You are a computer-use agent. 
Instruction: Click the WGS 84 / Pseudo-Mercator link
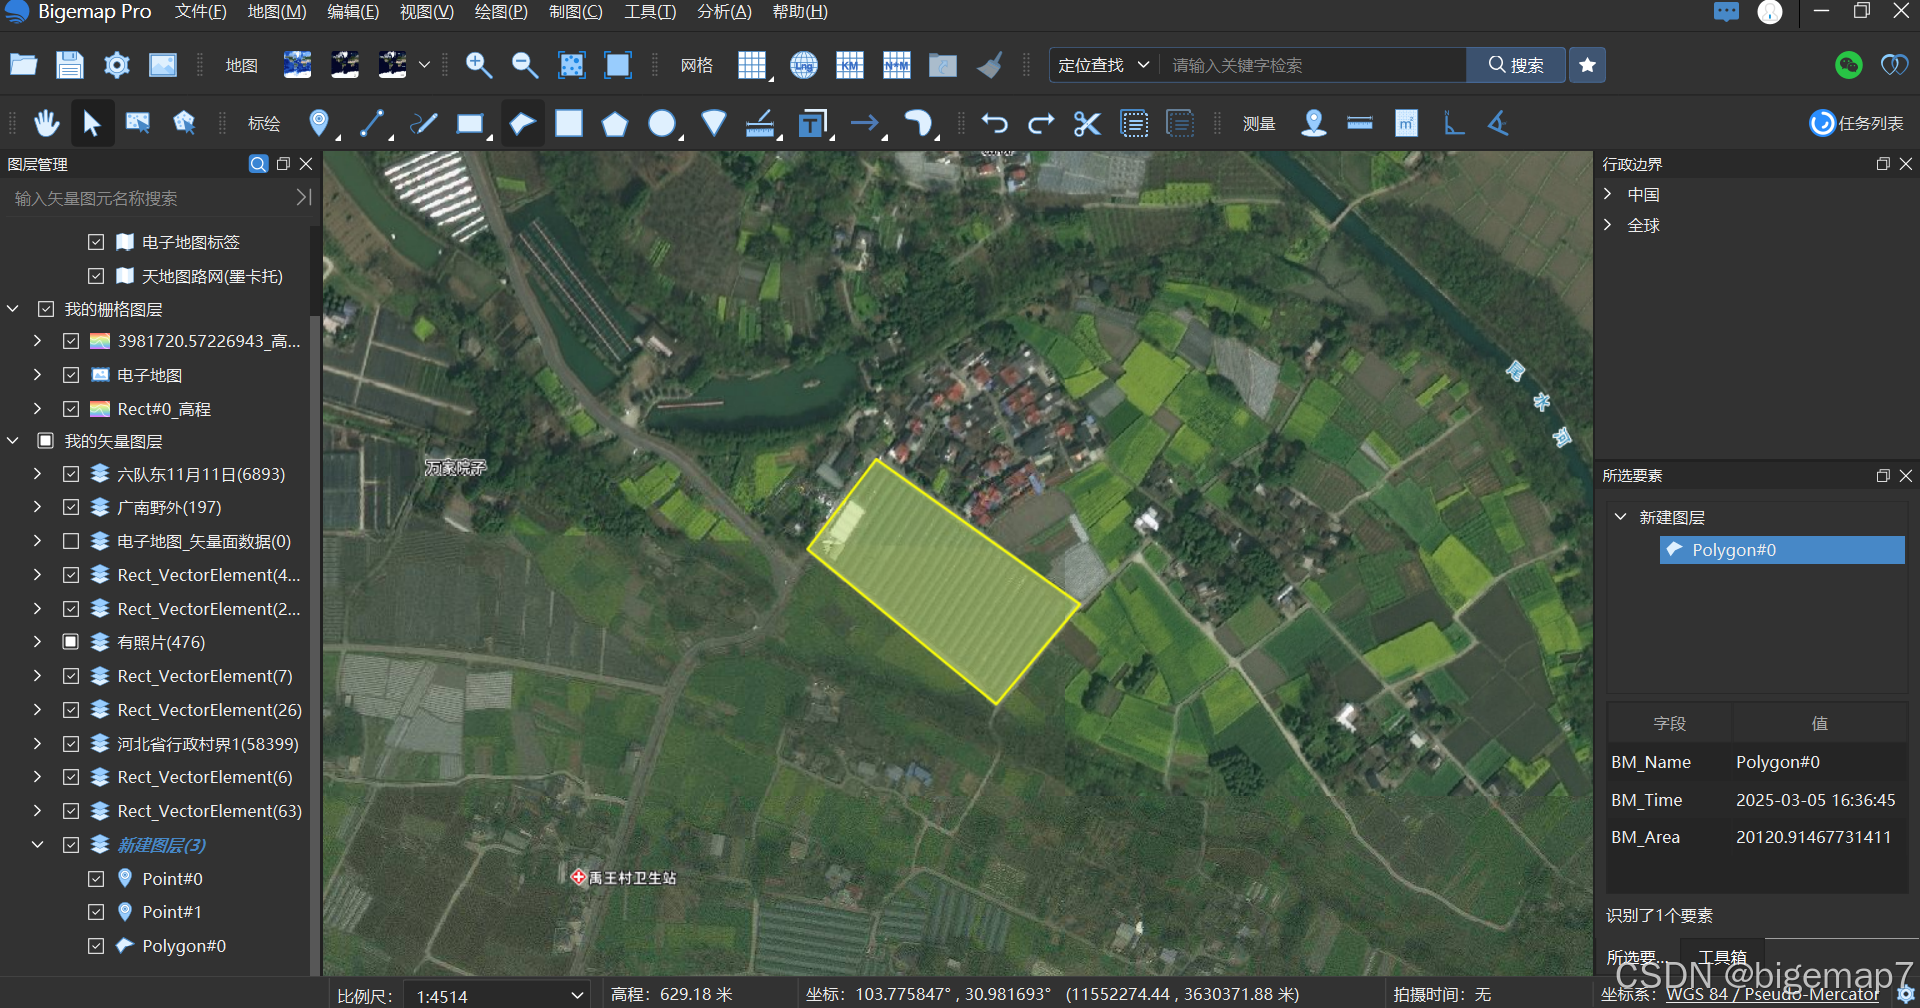[x=1772, y=994]
